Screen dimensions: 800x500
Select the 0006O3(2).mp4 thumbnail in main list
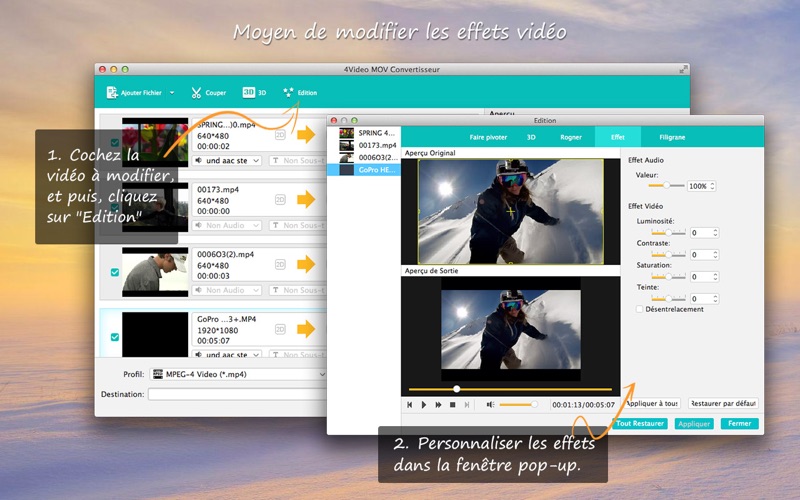(x=155, y=272)
